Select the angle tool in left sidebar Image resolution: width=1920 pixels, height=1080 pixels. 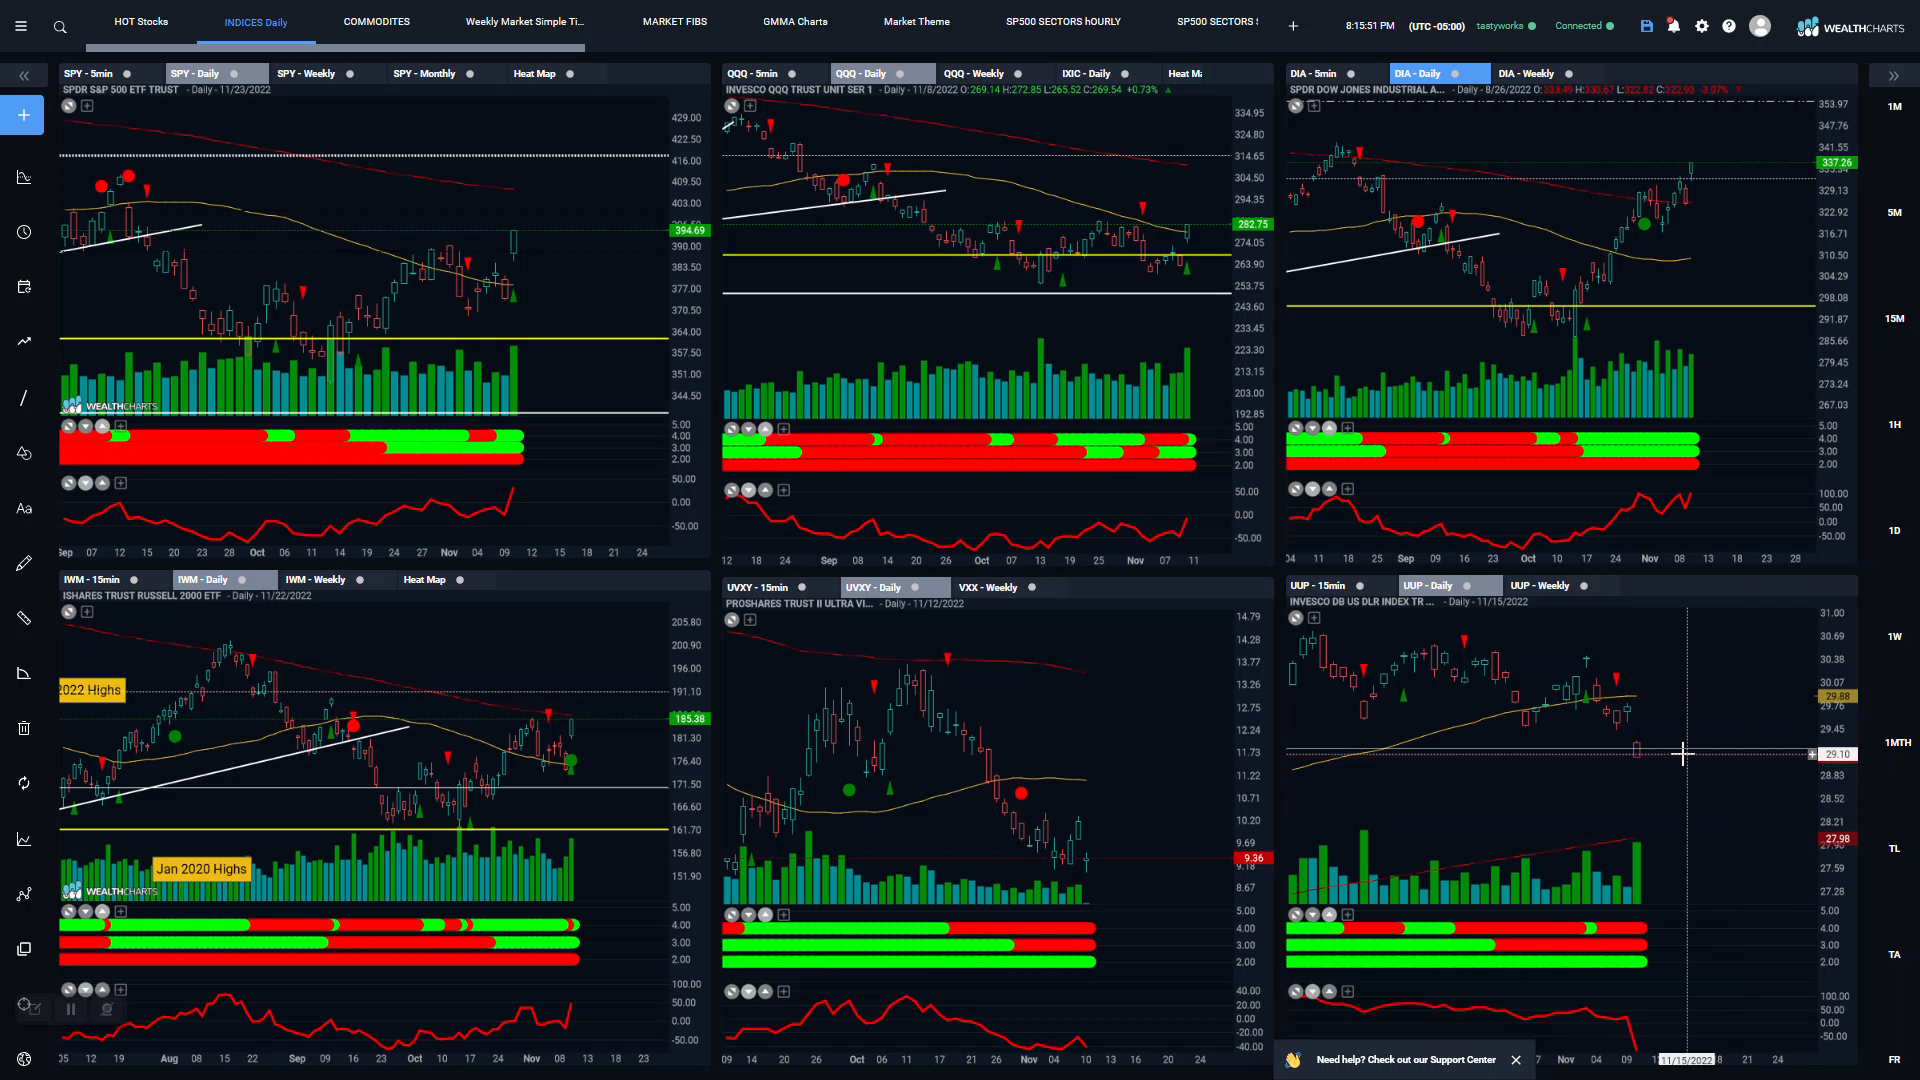[x=24, y=673]
